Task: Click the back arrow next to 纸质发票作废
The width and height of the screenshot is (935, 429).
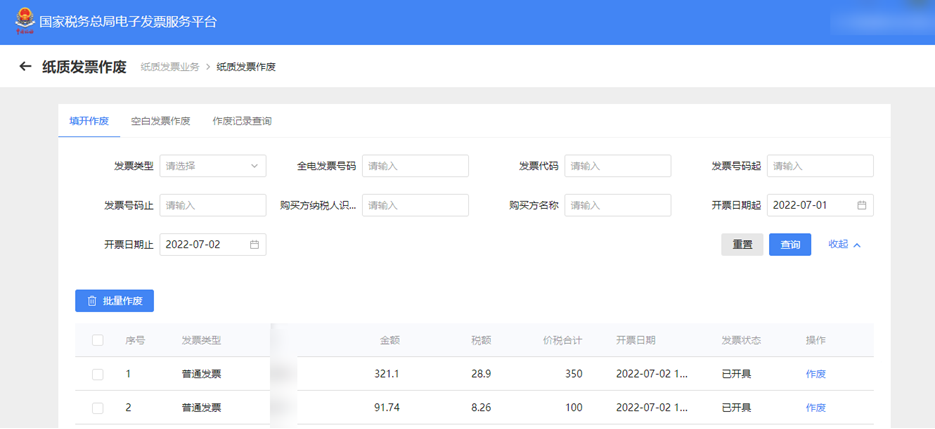Action: [x=25, y=66]
